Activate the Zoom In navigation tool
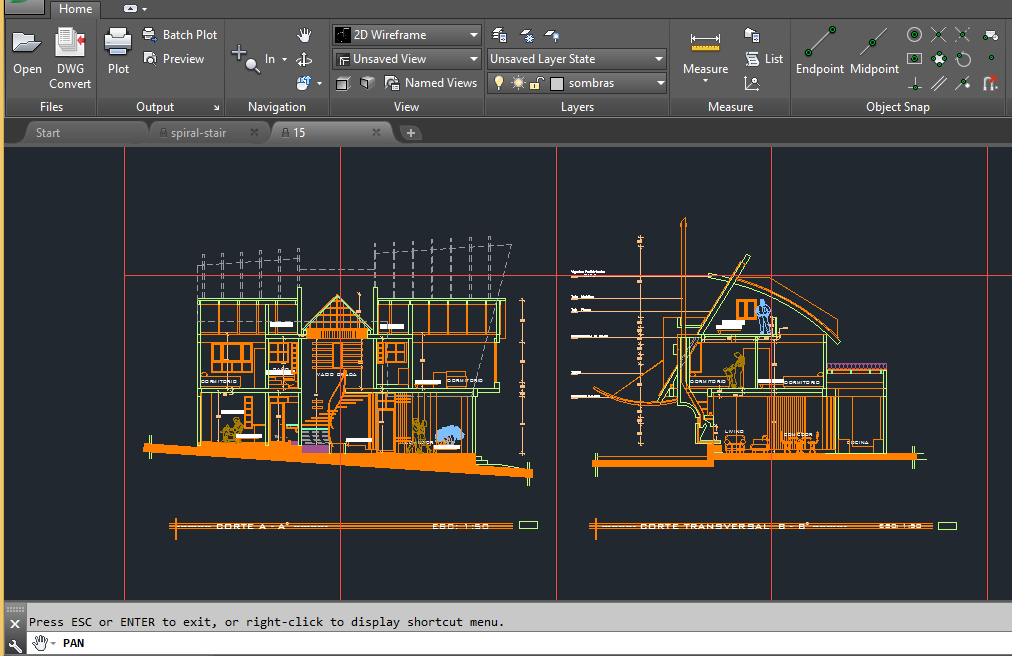The height and width of the screenshot is (656, 1012). click(246, 58)
